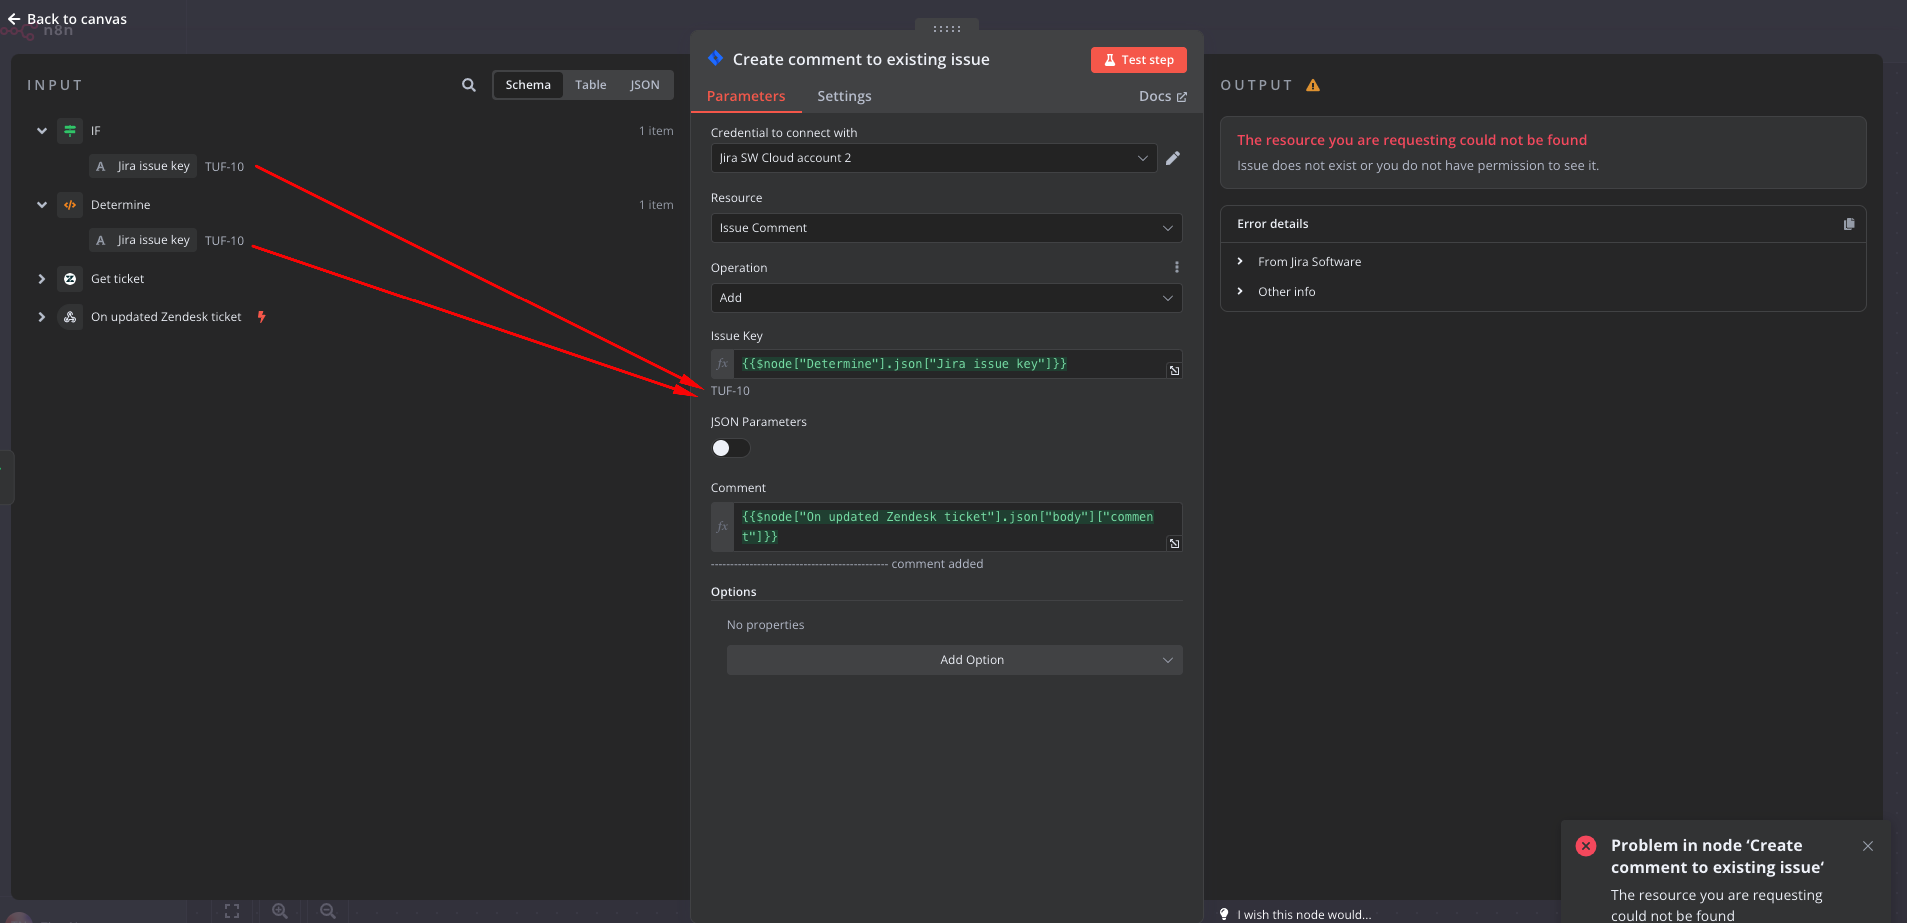
Task: Open Operation options three-dot menu
Action: pos(1177,267)
